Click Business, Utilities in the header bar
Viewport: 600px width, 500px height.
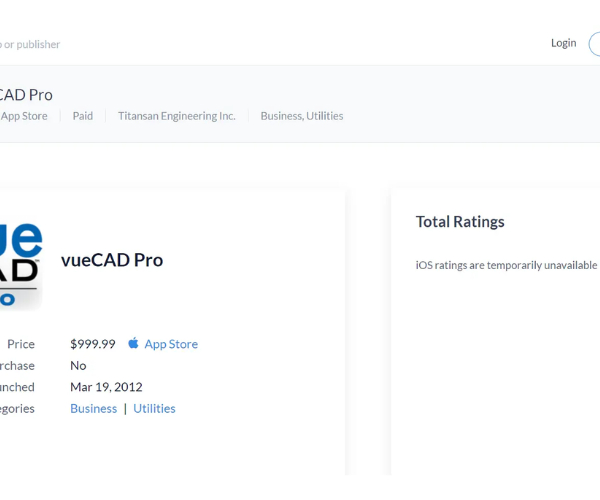pyautogui.click(x=302, y=116)
